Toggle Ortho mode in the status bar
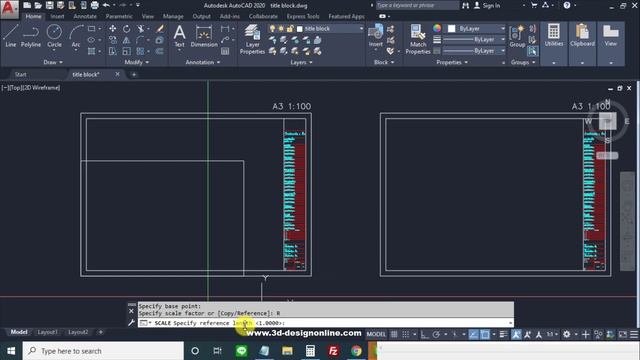640x360 pixels. click(424, 334)
